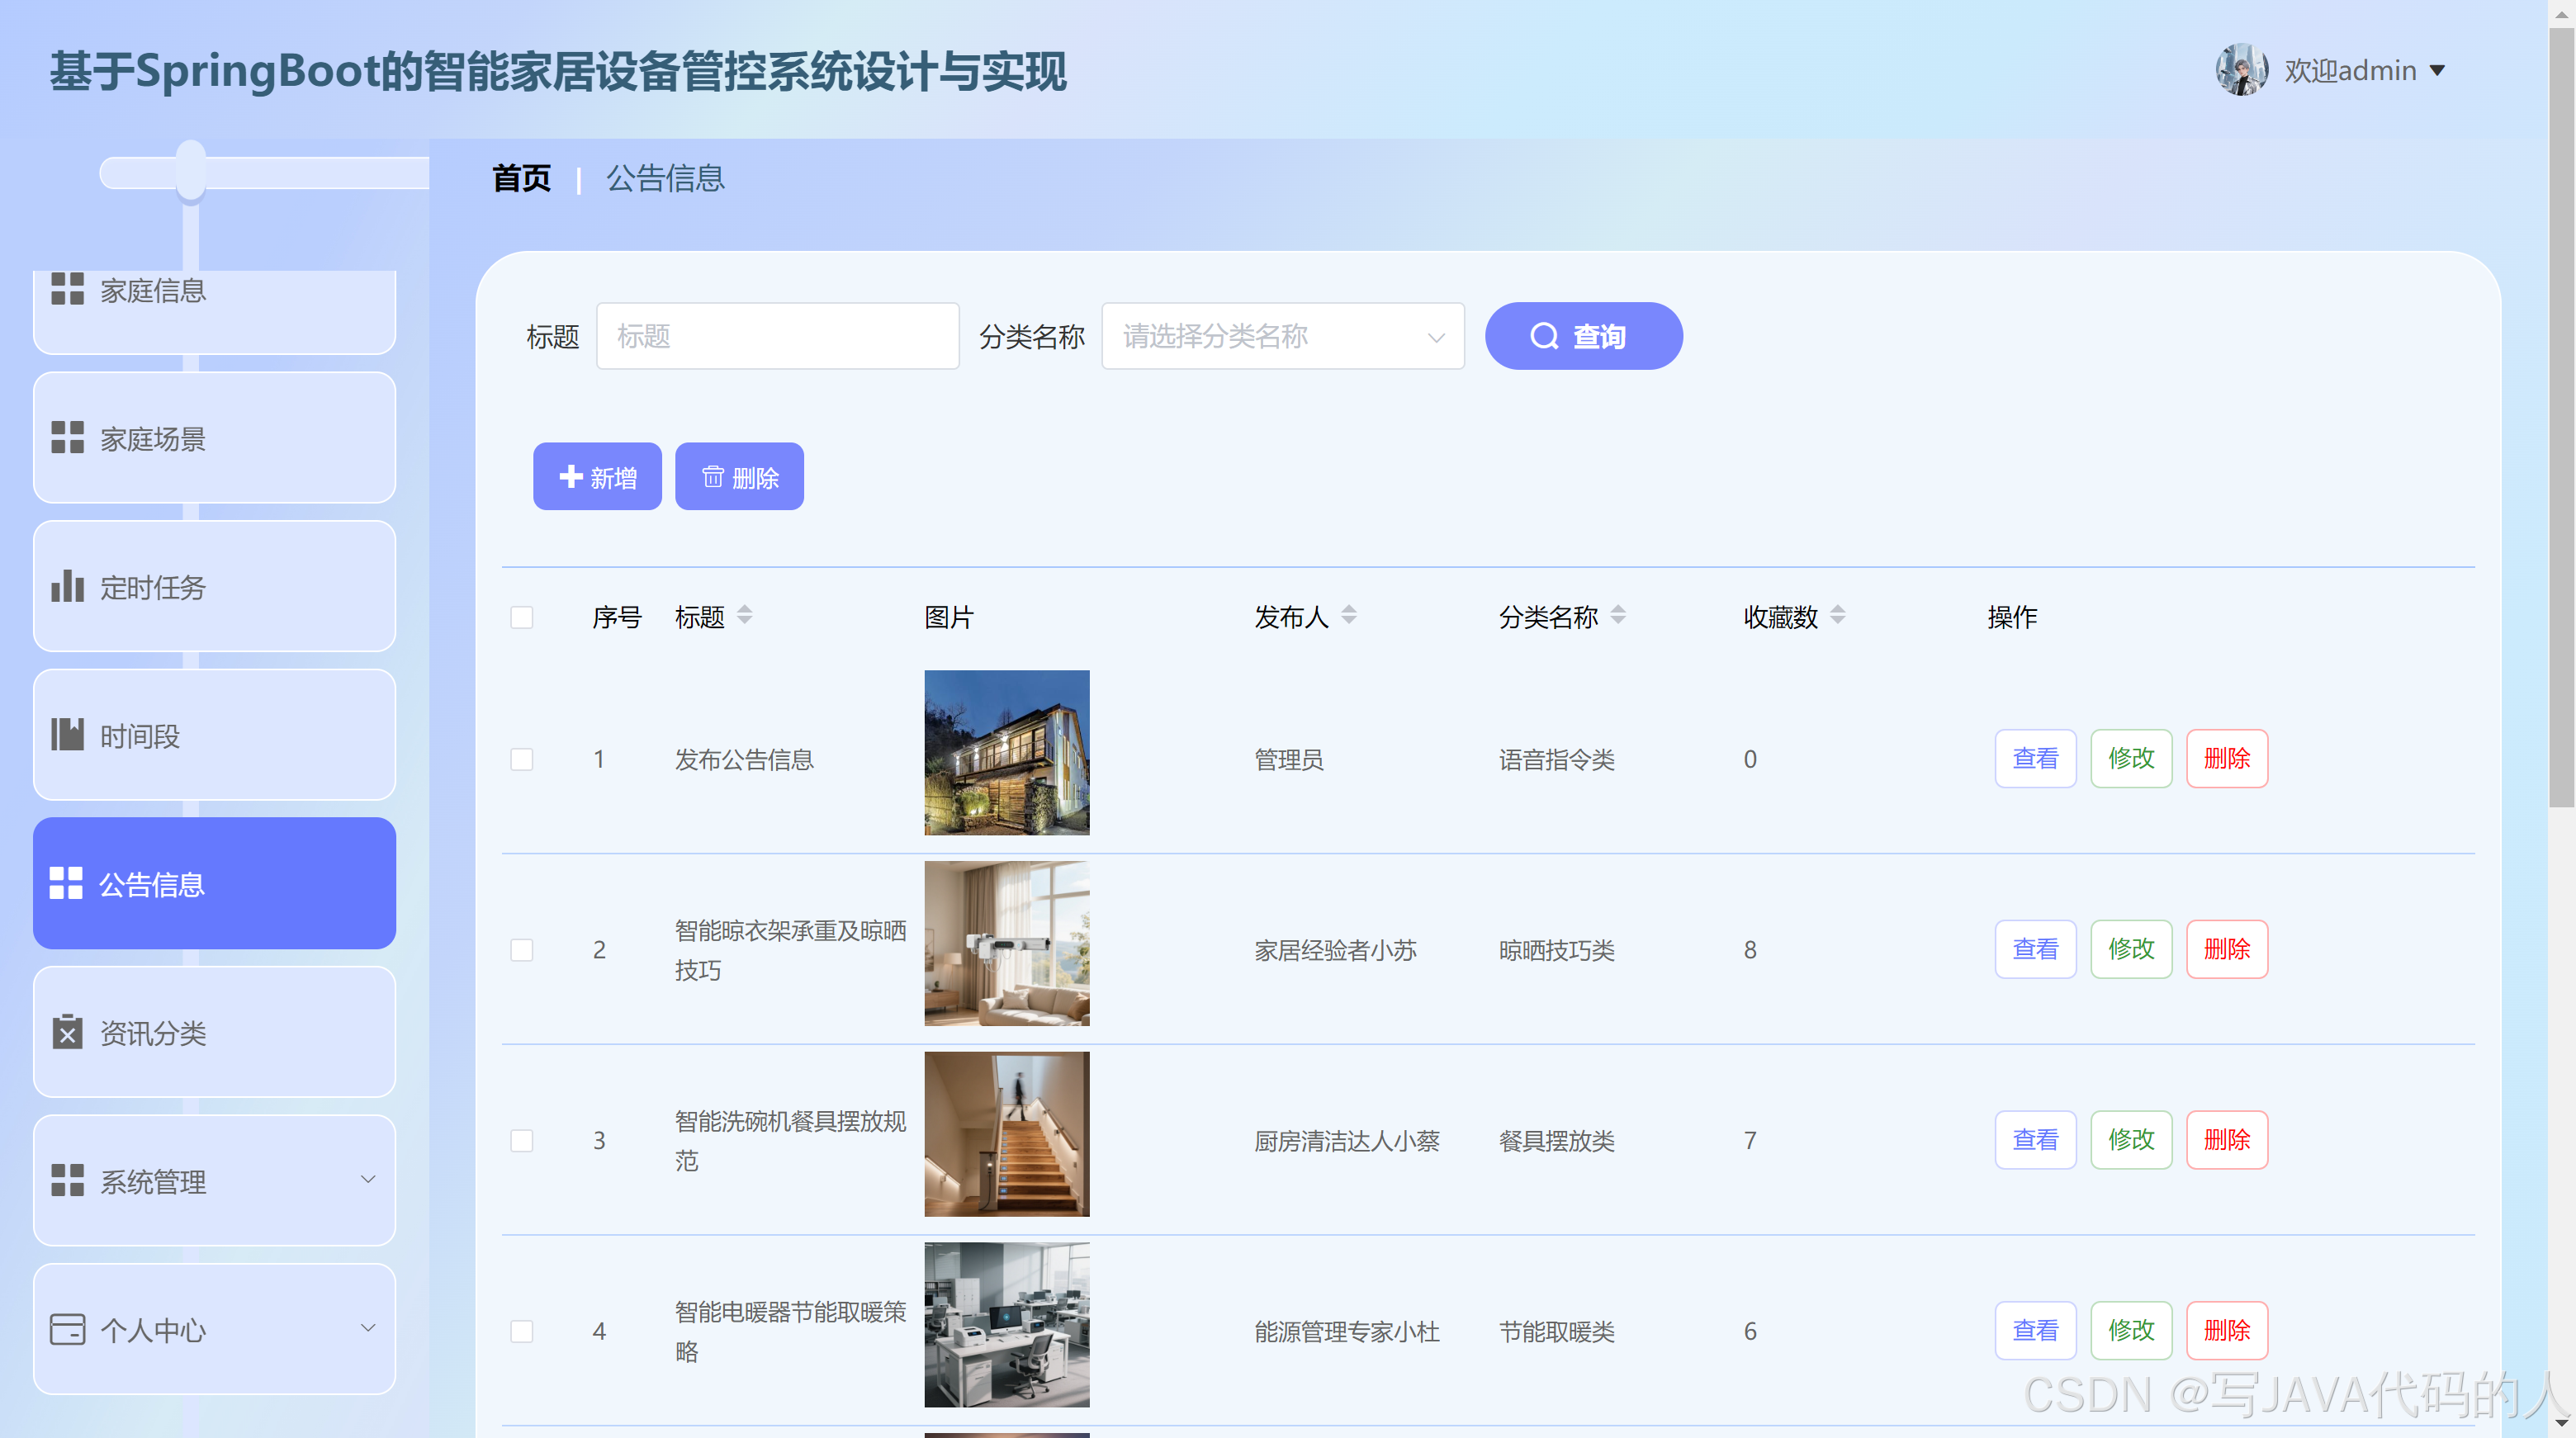The height and width of the screenshot is (1438, 2576).
Task: Check the row 1 发布公告信息 checkbox
Action: coord(522,759)
